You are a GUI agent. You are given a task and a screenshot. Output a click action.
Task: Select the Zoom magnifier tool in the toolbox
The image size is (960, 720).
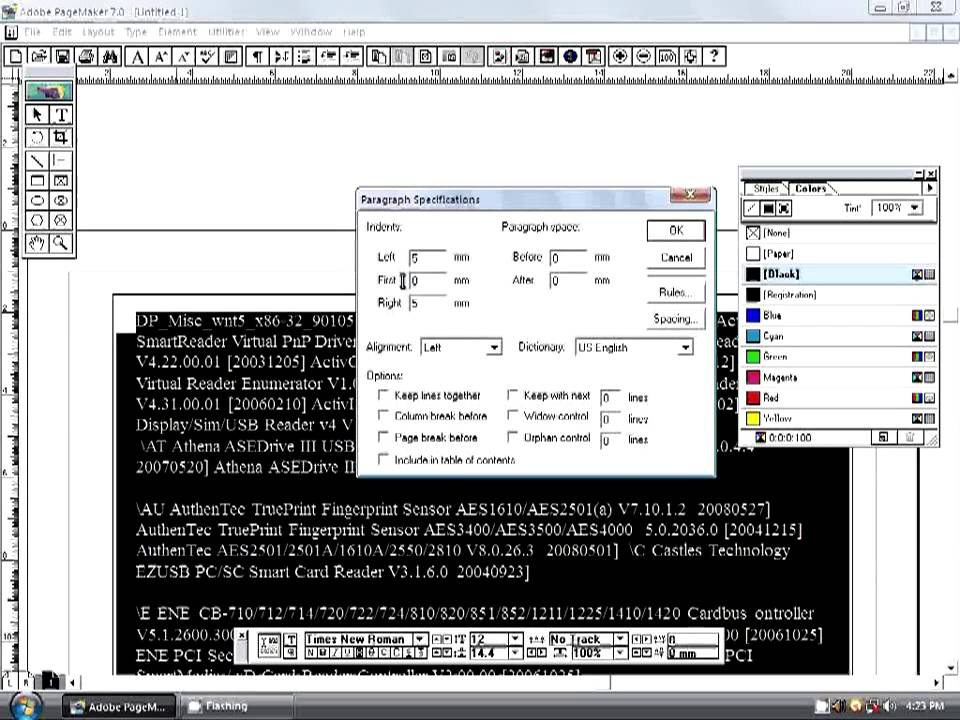point(61,243)
